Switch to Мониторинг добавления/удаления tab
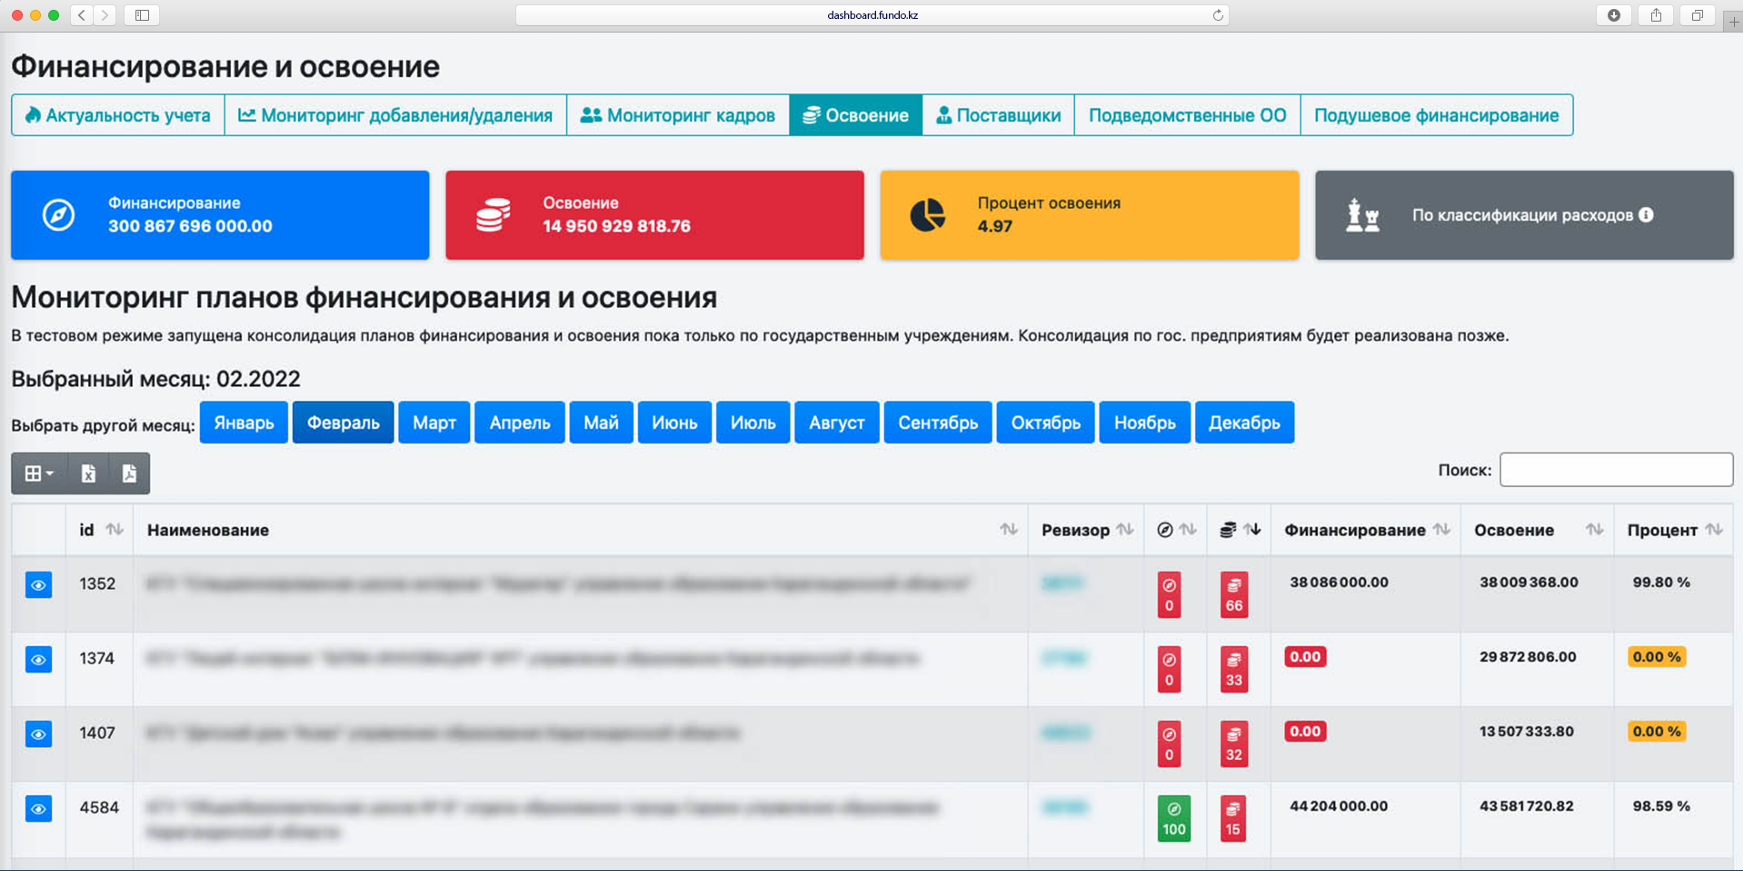Image resolution: width=1743 pixels, height=871 pixels. pyautogui.click(x=396, y=115)
